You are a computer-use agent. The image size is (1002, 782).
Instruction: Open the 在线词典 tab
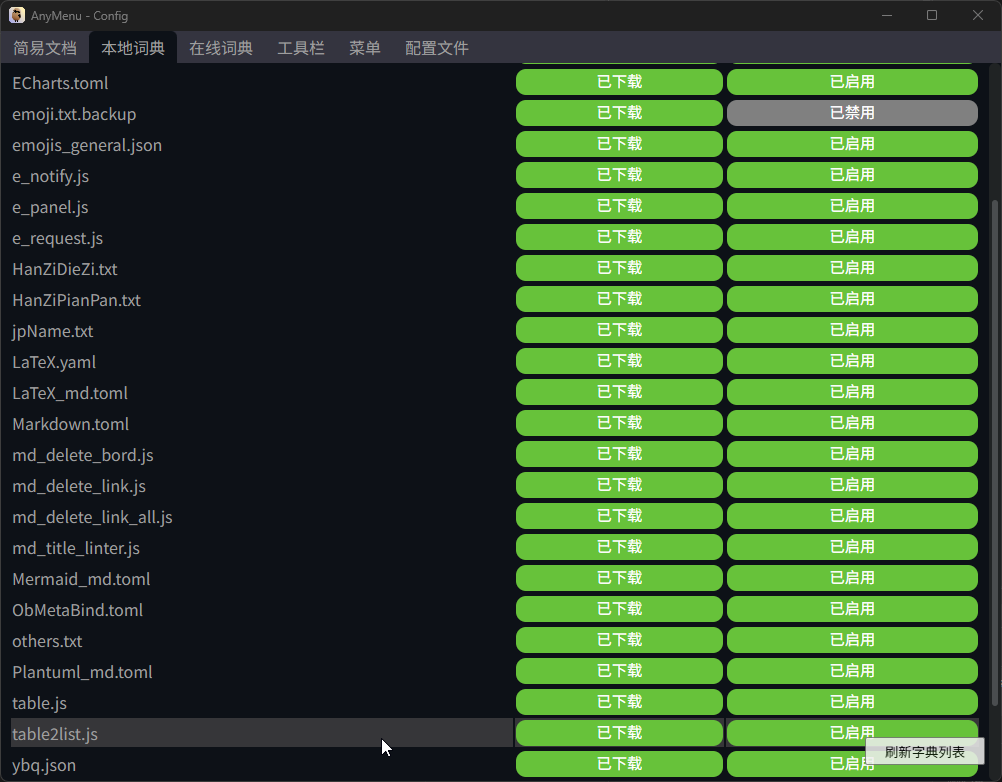click(221, 48)
